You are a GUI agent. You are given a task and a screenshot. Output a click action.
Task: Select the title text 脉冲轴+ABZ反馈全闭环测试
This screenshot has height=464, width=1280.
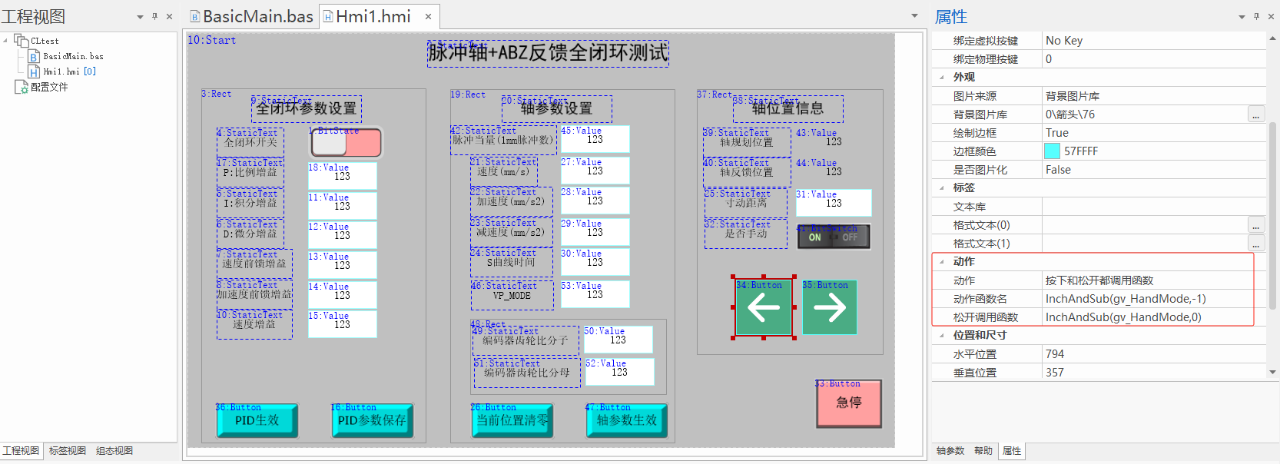click(548, 54)
